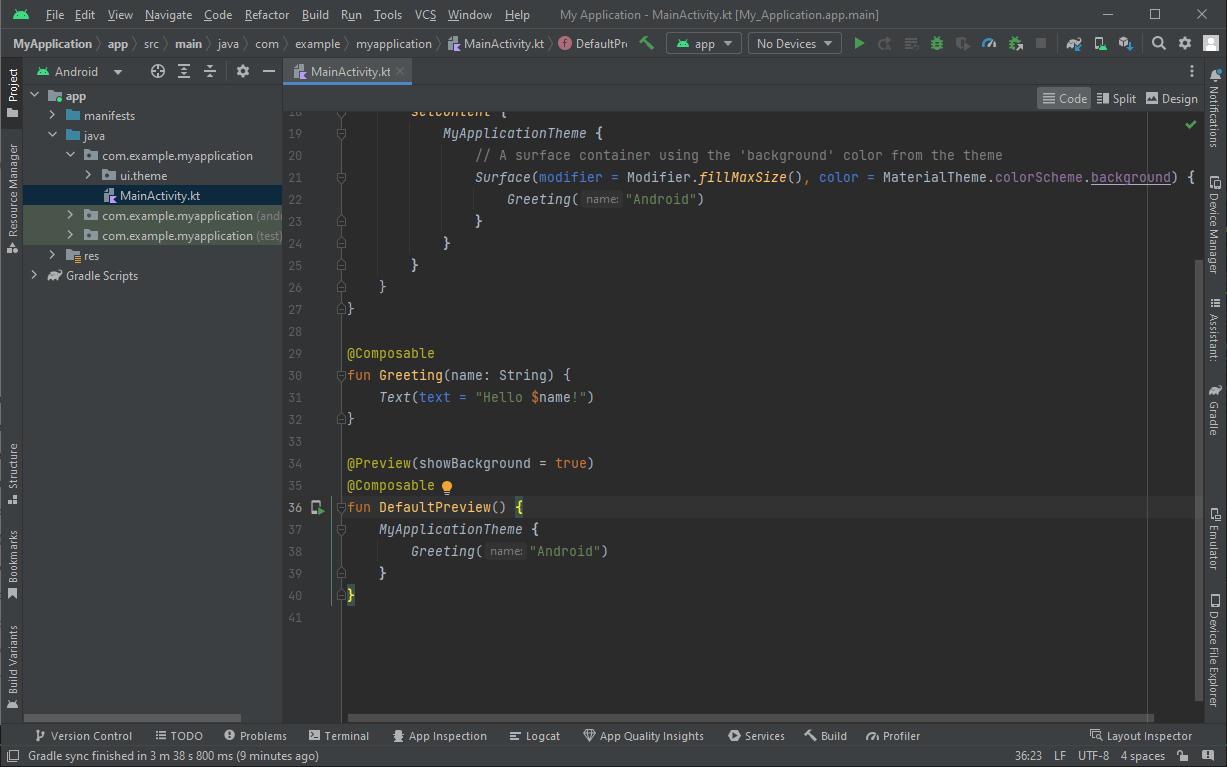The width and height of the screenshot is (1227, 767).
Task: Click the Search Everywhere magnifier icon
Action: tap(1159, 43)
